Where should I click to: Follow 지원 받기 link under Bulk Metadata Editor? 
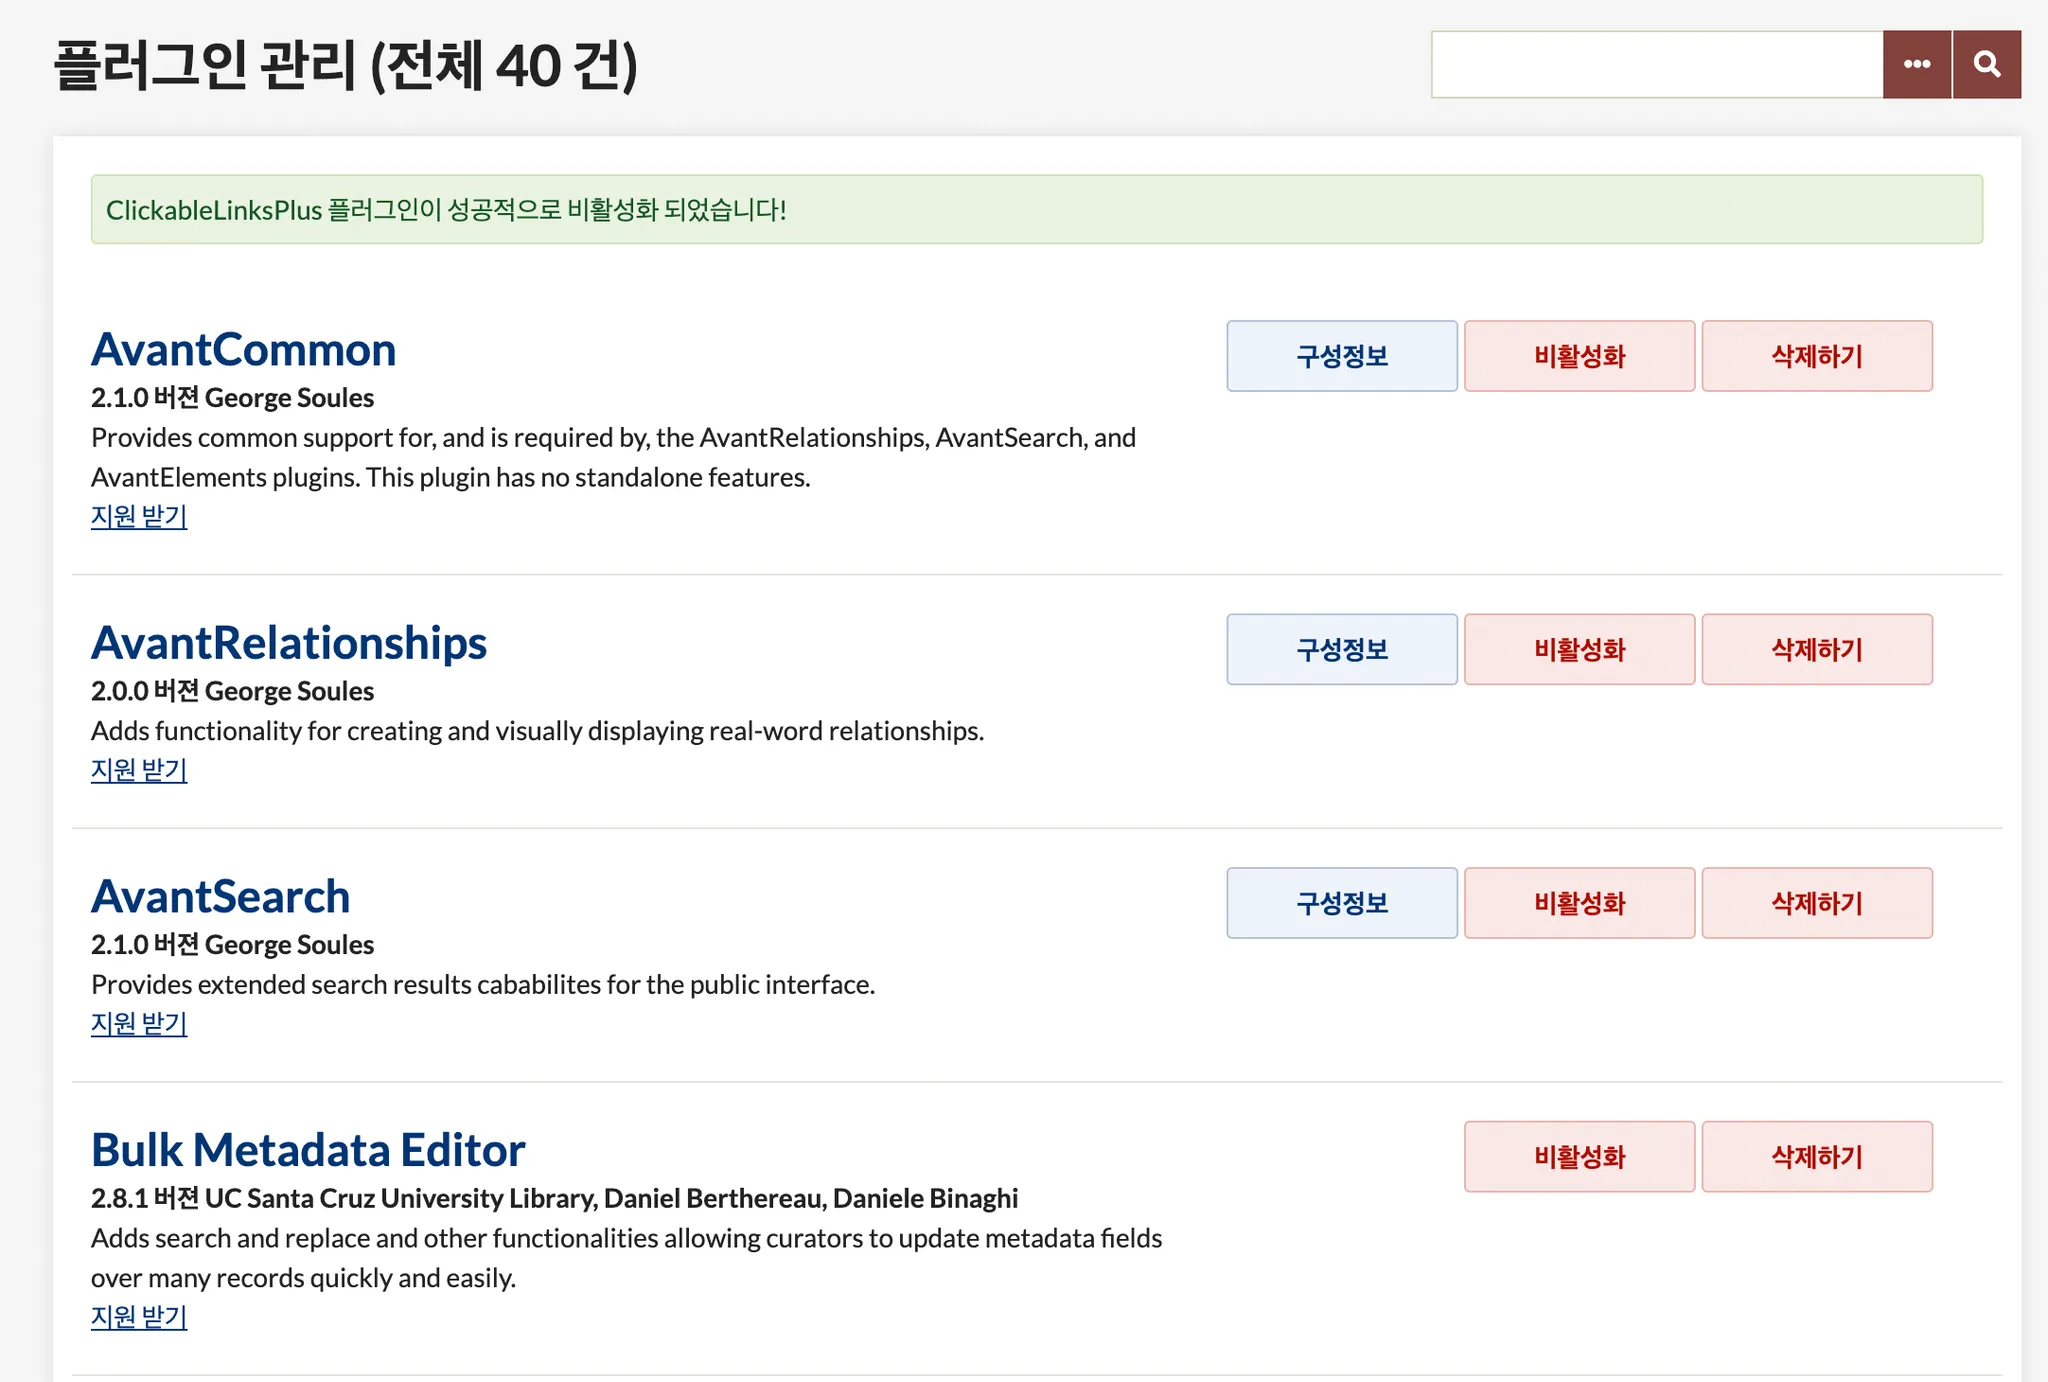[x=139, y=1317]
